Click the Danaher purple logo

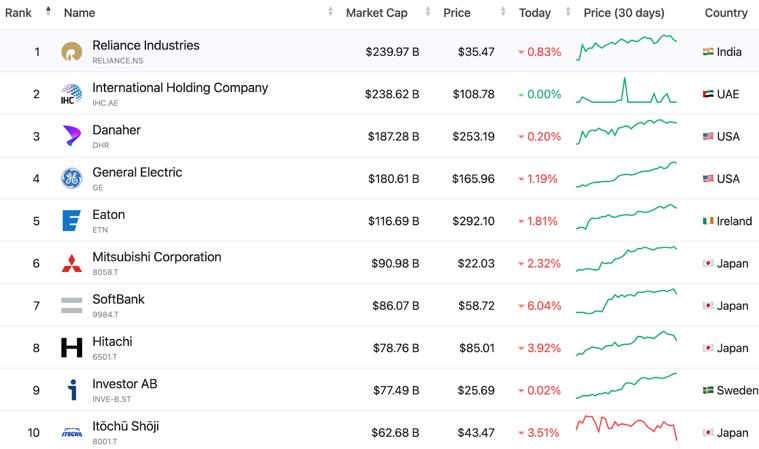tap(72, 136)
